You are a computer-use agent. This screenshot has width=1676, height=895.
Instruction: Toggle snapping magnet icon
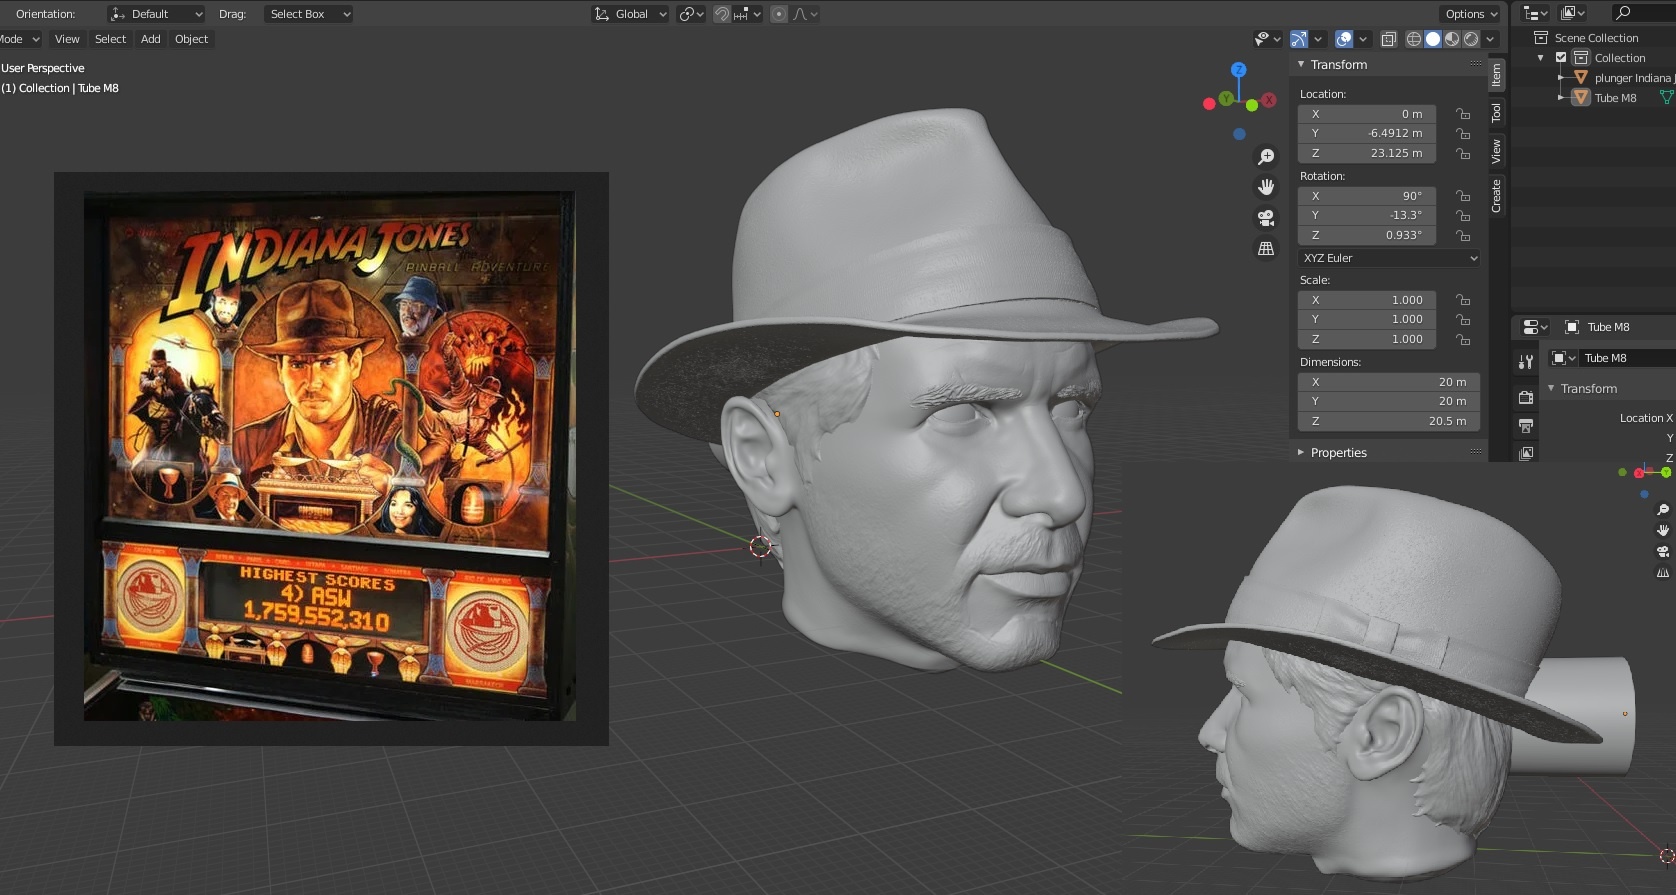point(721,14)
